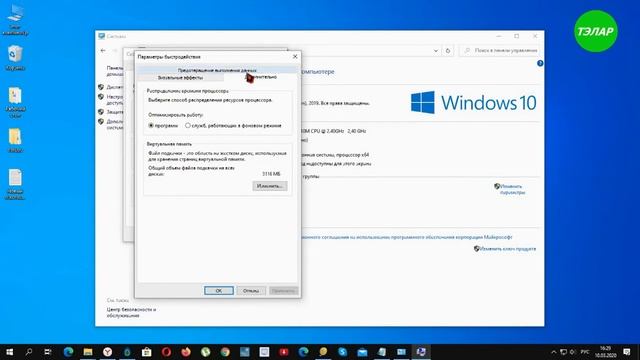
Task: Launch Google Chrome from the taskbar
Action: tap(225, 352)
